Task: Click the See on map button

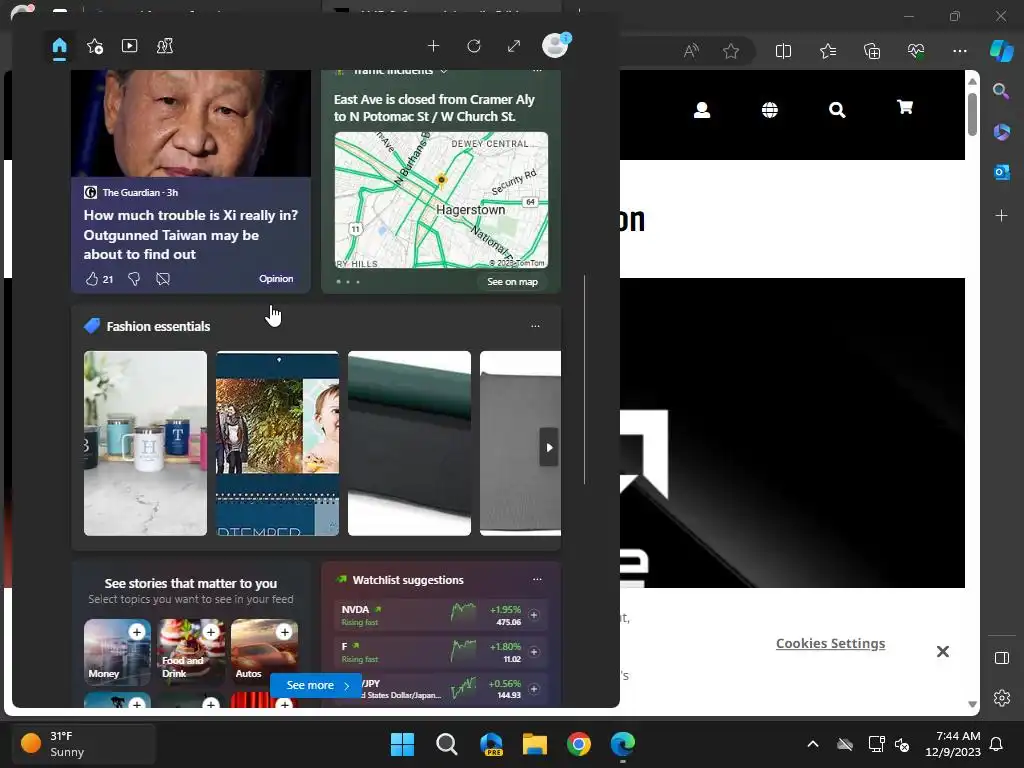Action: point(513,281)
